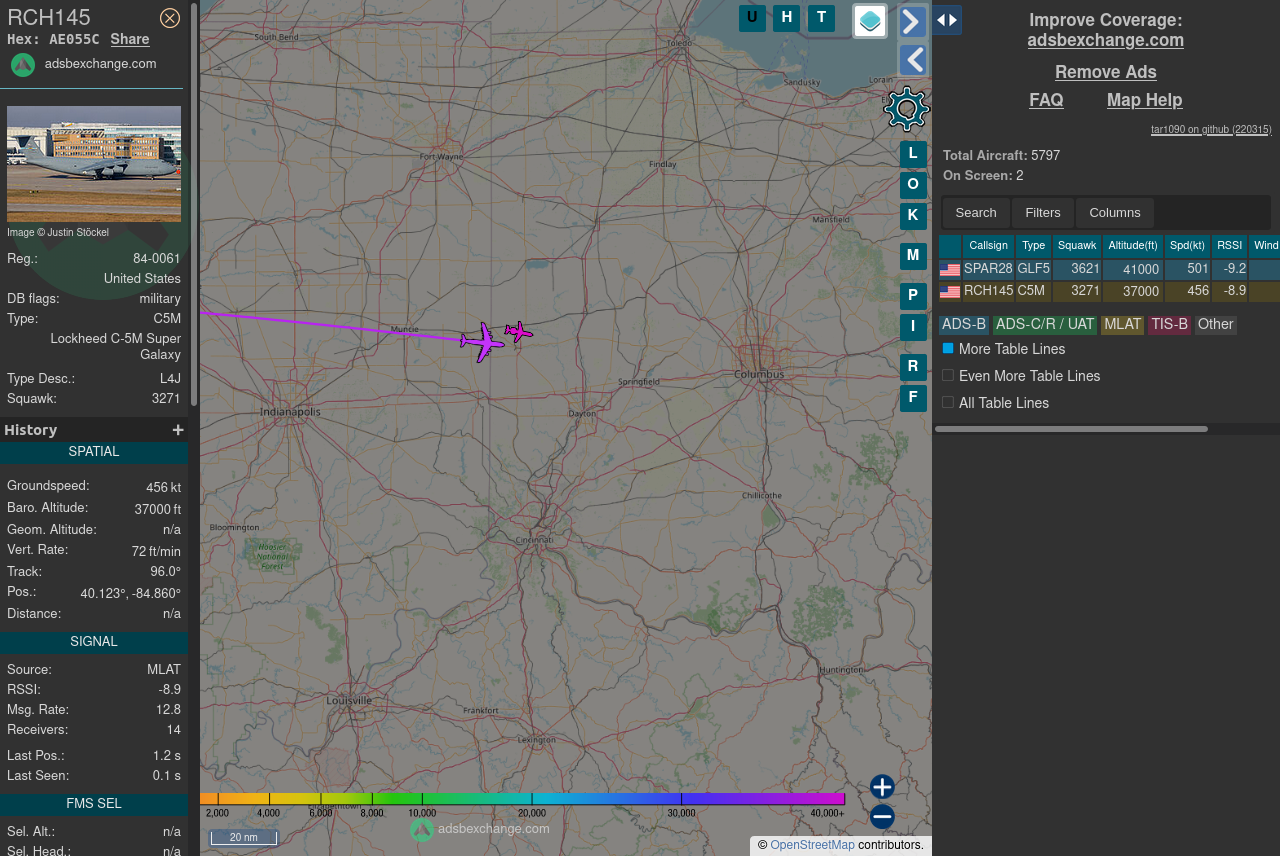Image resolution: width=1280 pixels, height=856 pixels.
Task: Toggle the T map button
Action: [x=821, y=18]
